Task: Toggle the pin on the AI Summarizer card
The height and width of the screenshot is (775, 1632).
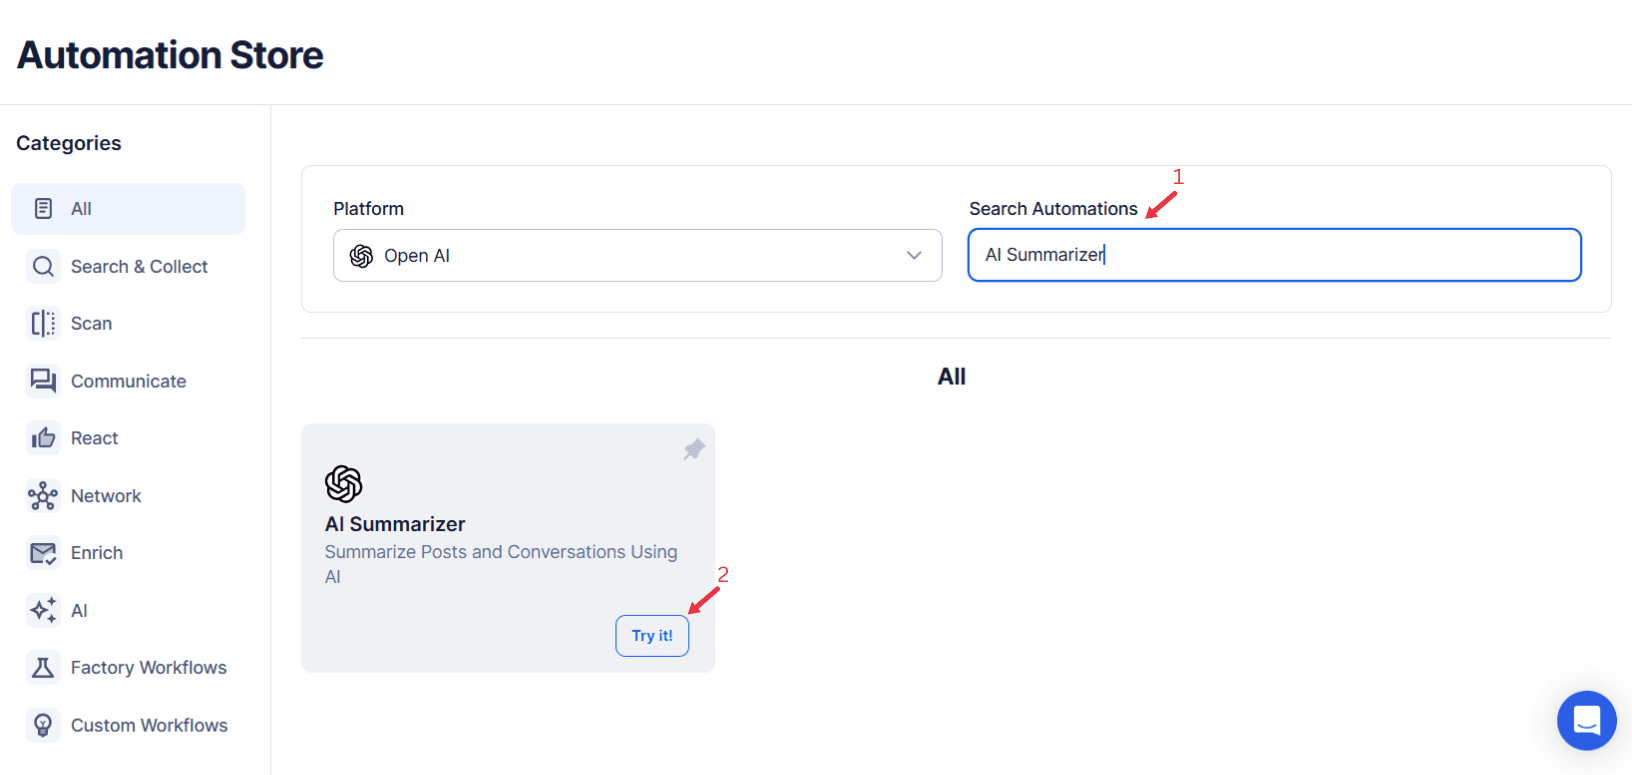Action: click(694, 449)
